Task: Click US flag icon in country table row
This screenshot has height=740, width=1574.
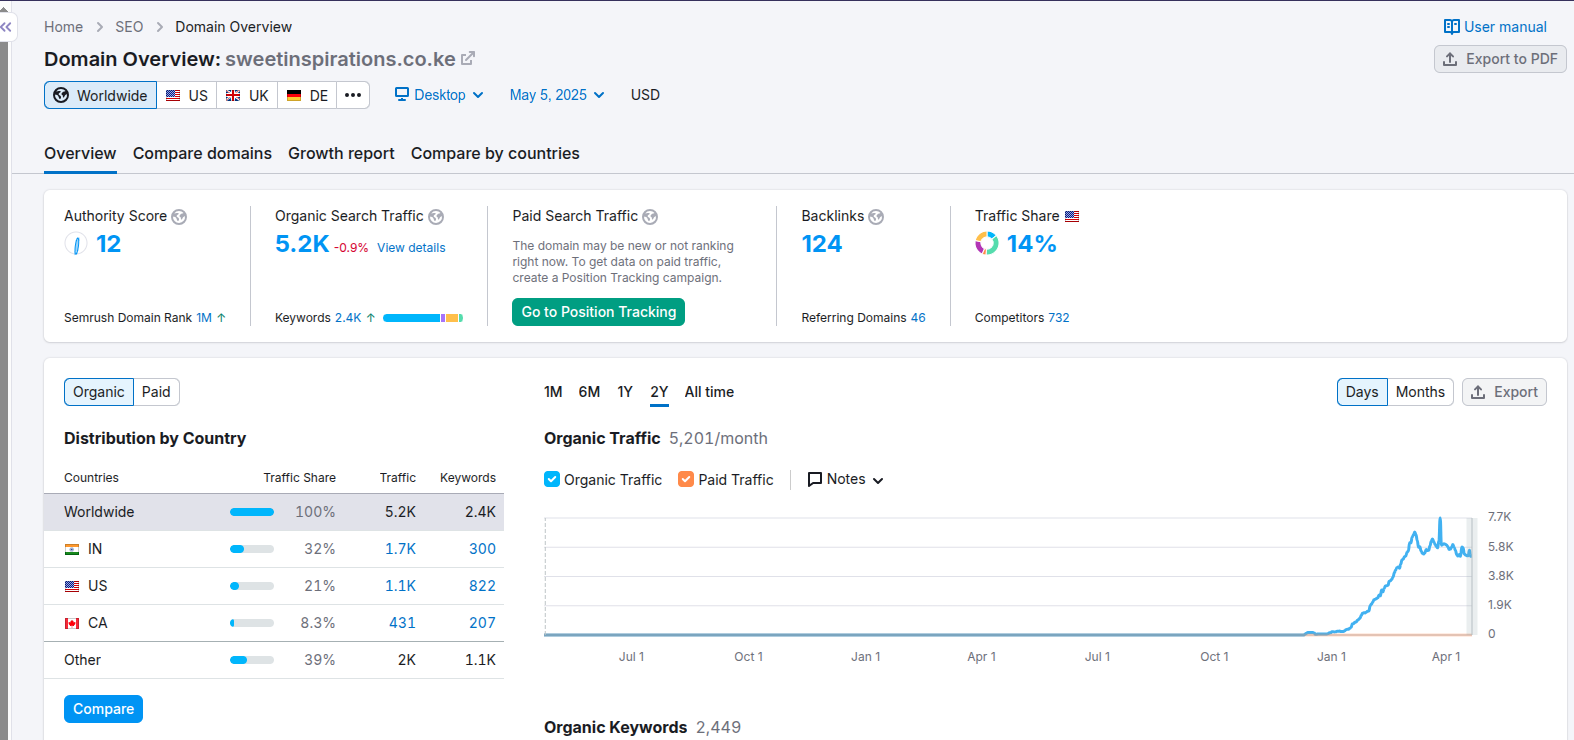Action: click(72, 586)
